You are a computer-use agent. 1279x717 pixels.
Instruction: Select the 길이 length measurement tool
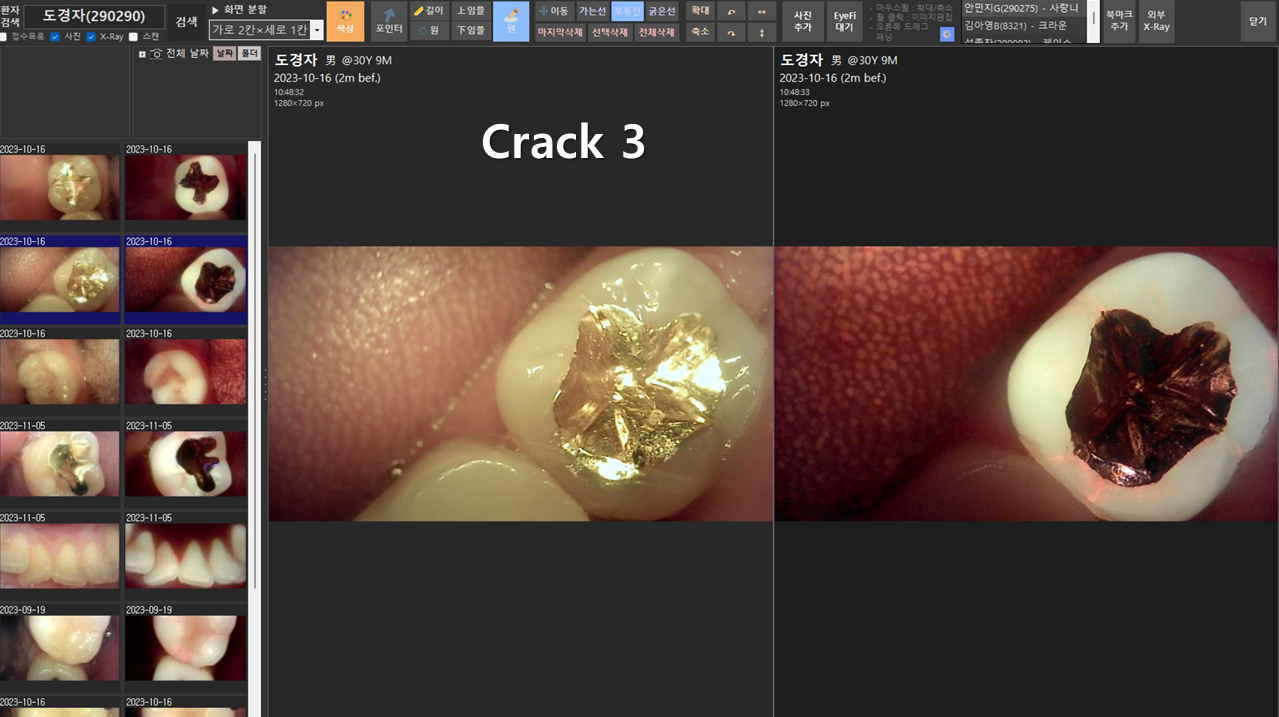pyautogui.click(x=429, y=11)
